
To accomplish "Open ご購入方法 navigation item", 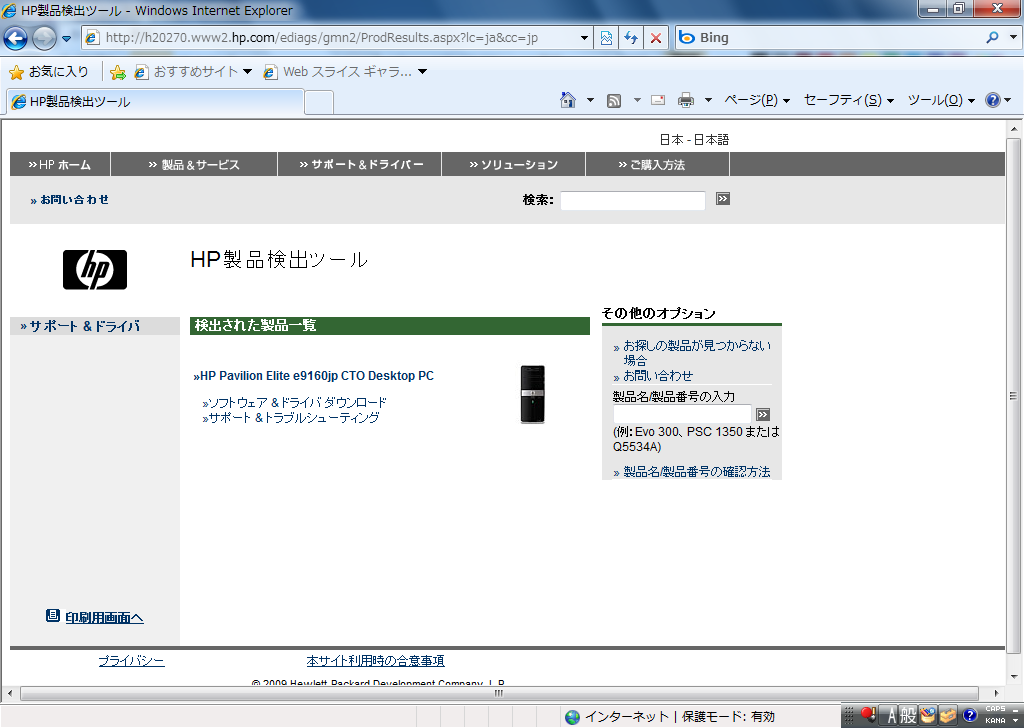I will click(x=658, y=165).
